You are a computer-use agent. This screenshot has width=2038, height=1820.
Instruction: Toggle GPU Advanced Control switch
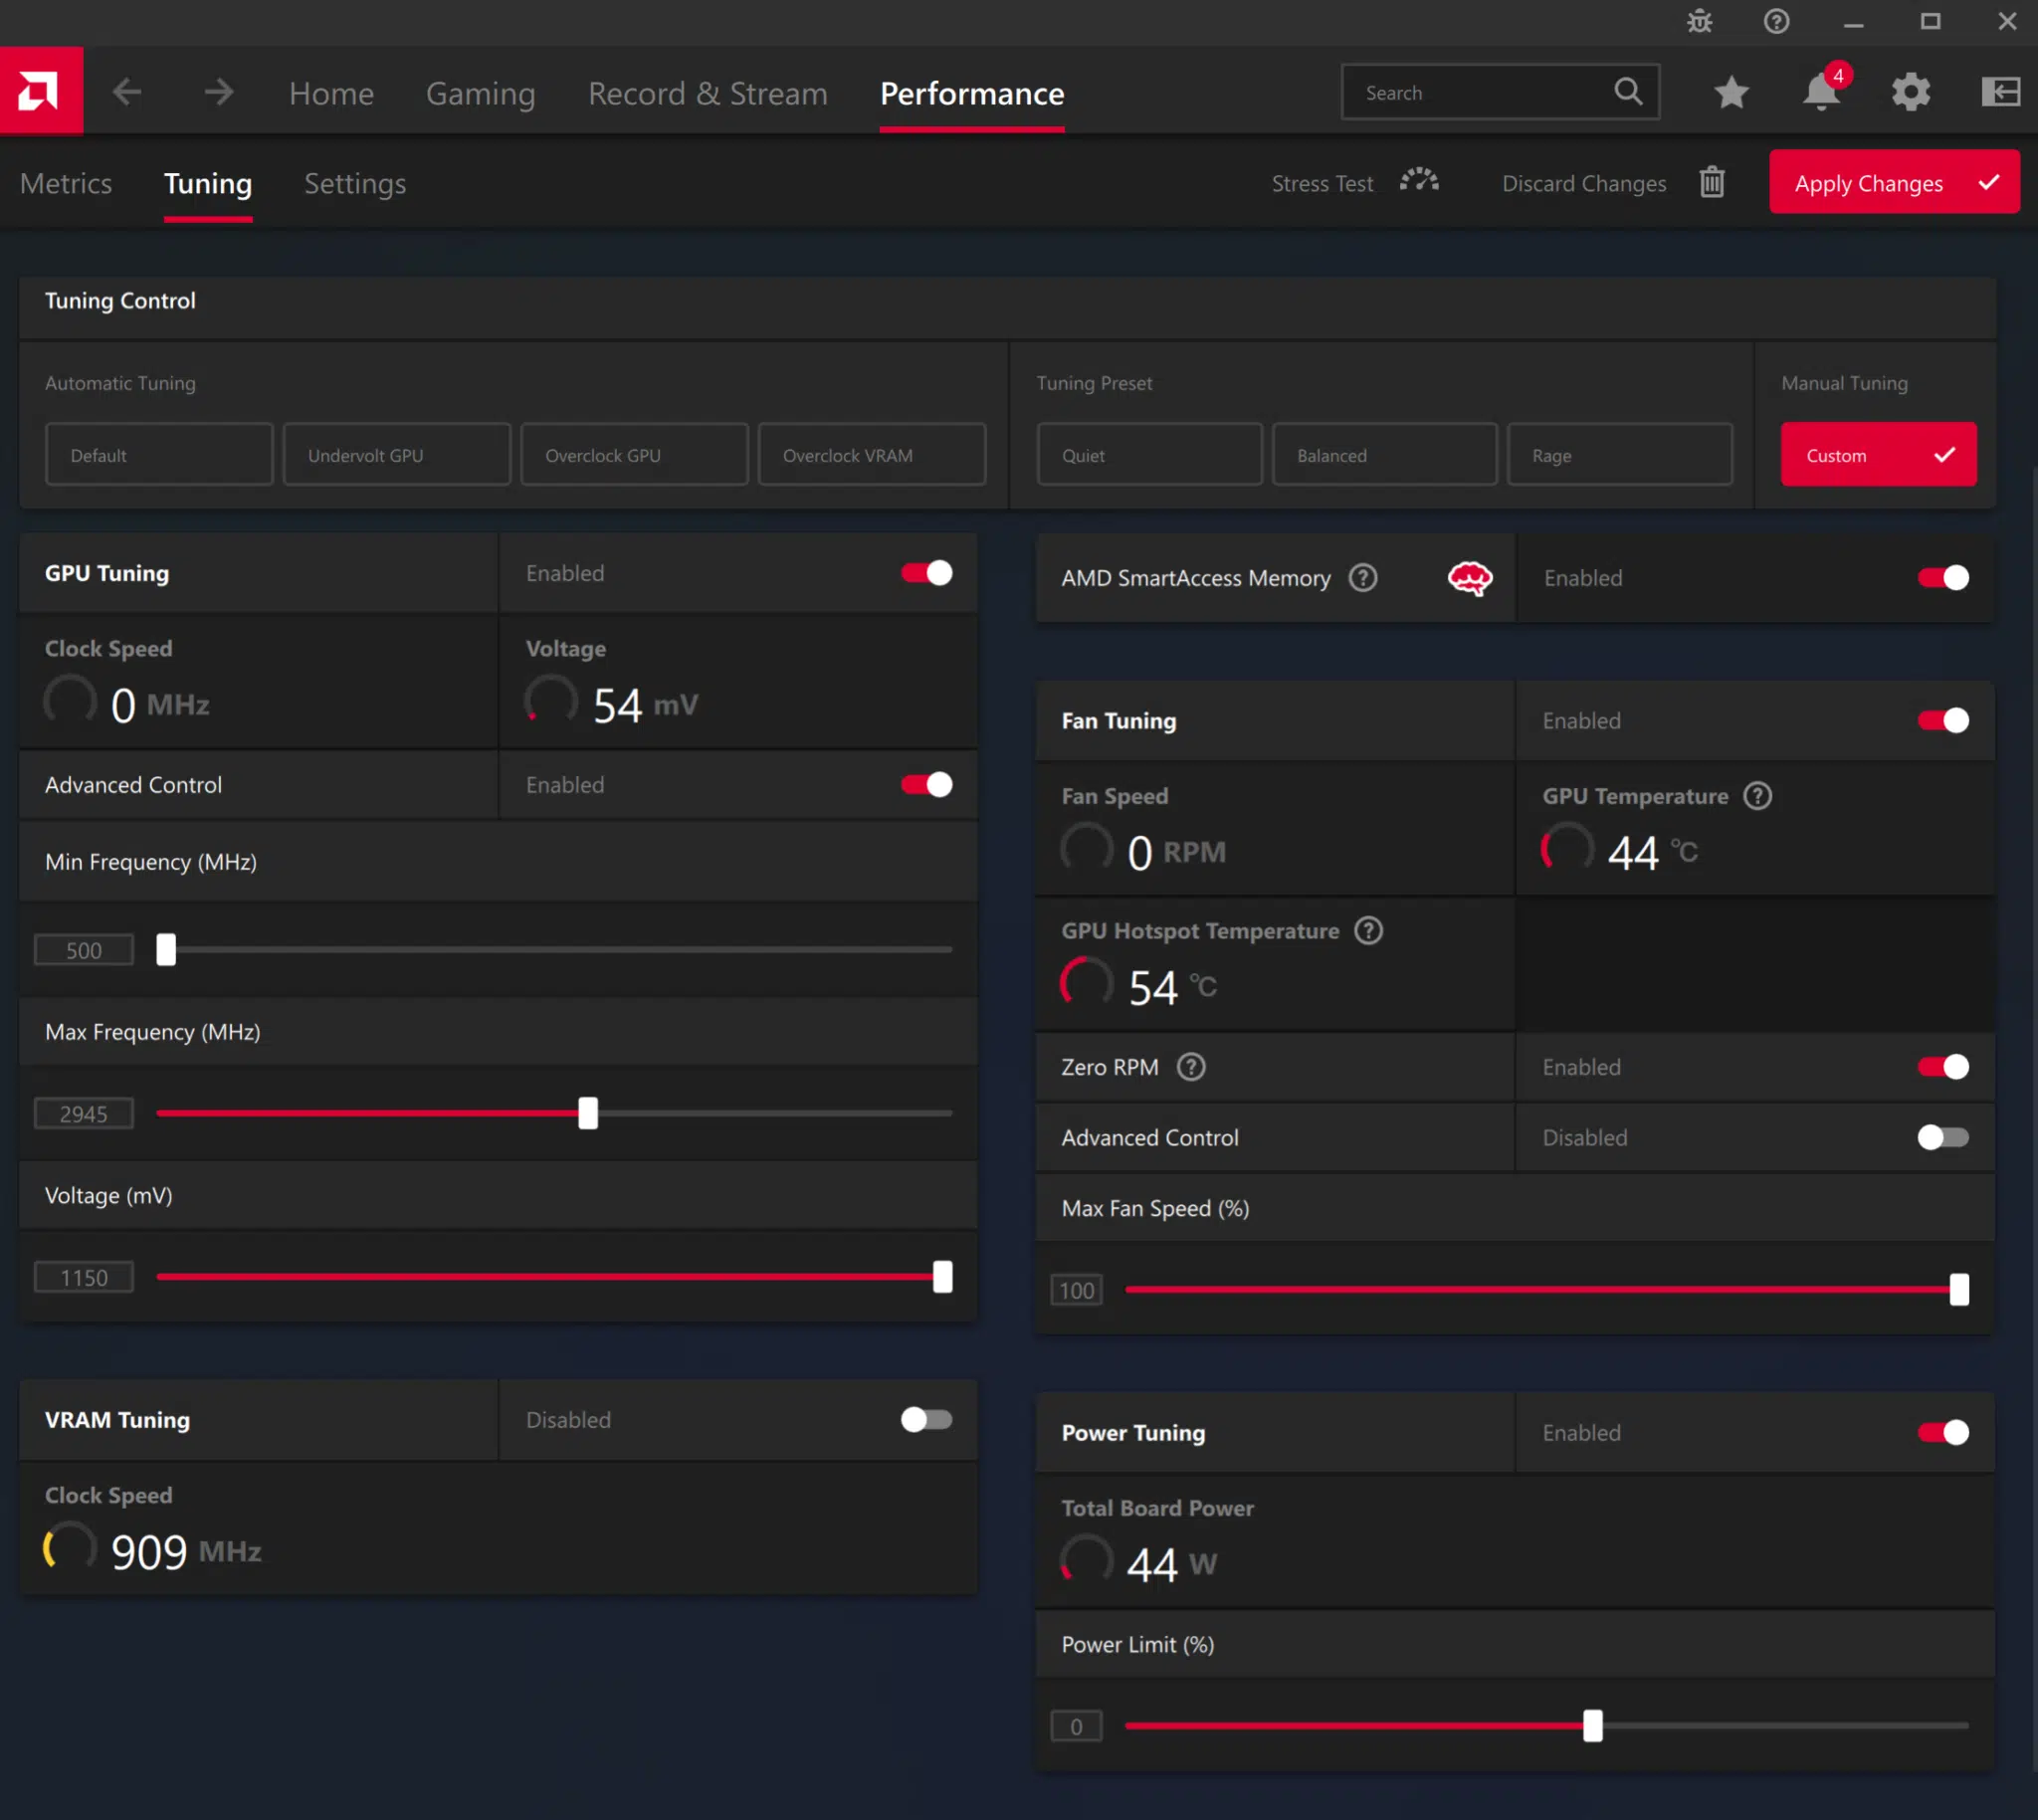[926, 785]
